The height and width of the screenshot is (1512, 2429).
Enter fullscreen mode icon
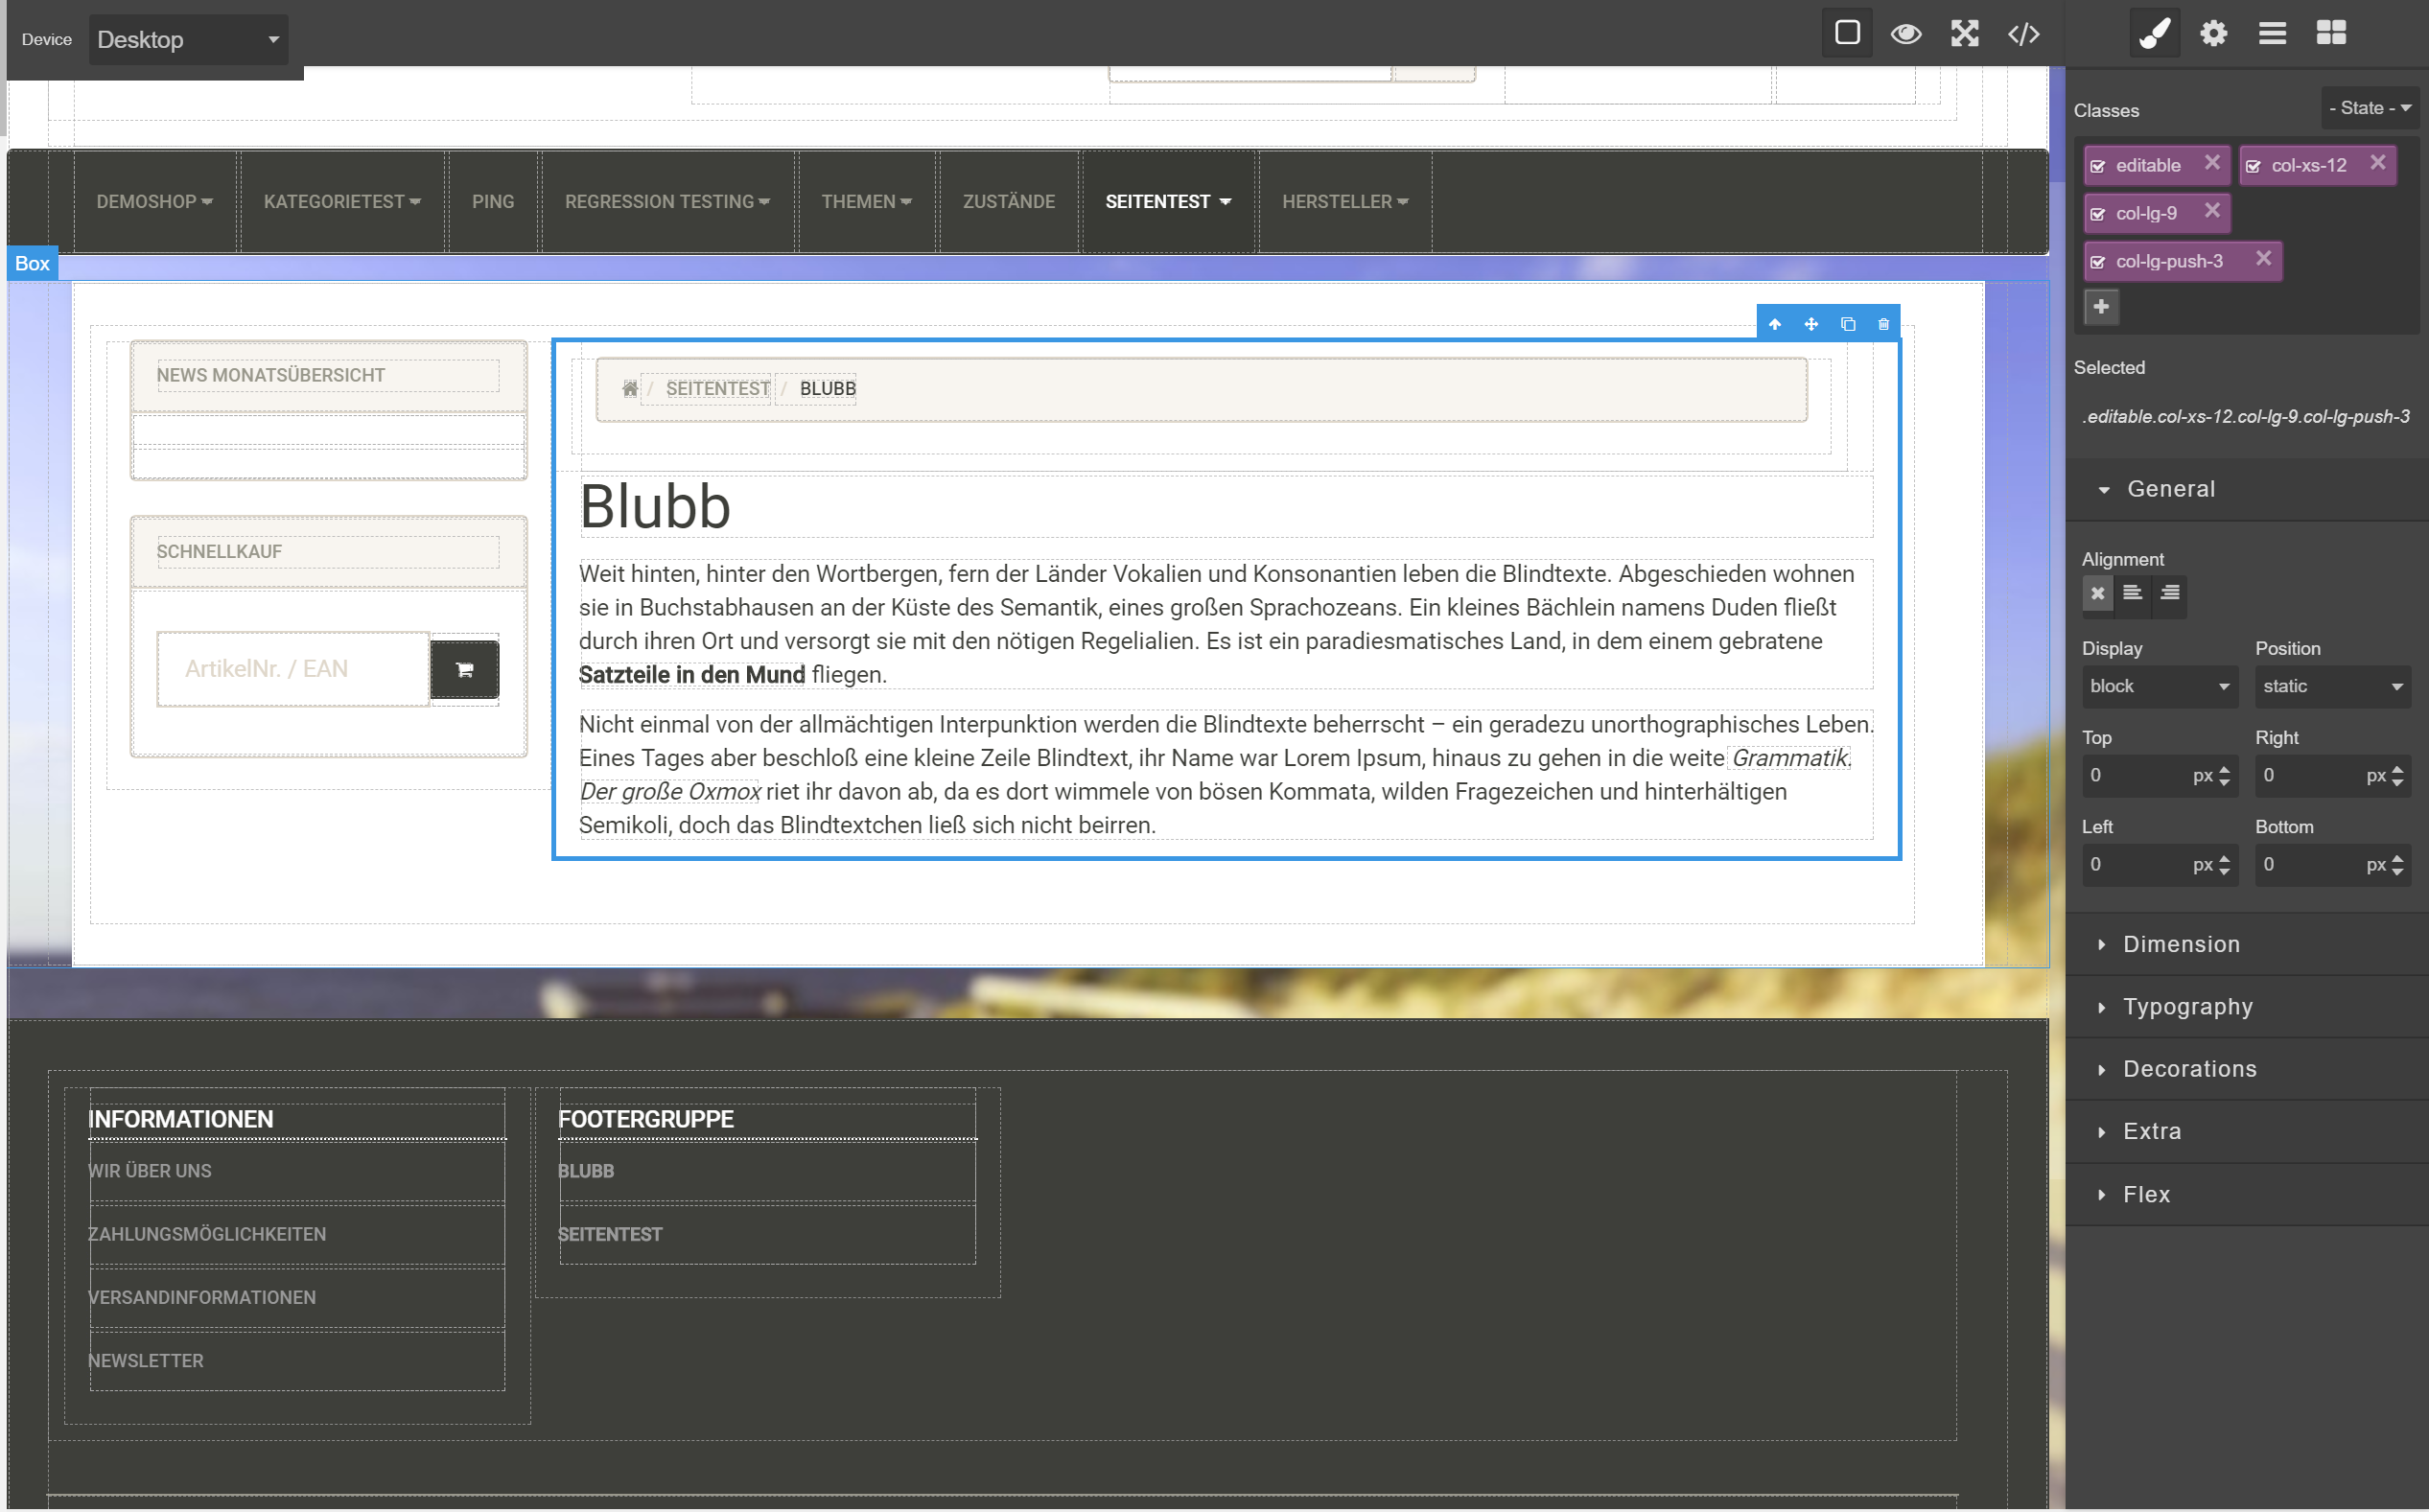tap(1964, 33)
